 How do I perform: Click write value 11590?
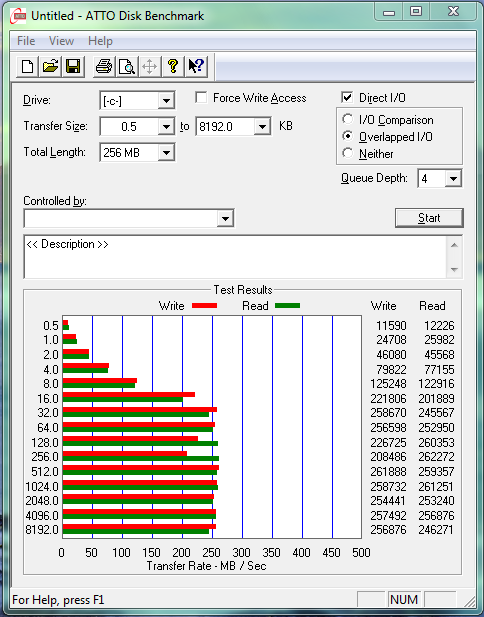(x=391, y=326)
